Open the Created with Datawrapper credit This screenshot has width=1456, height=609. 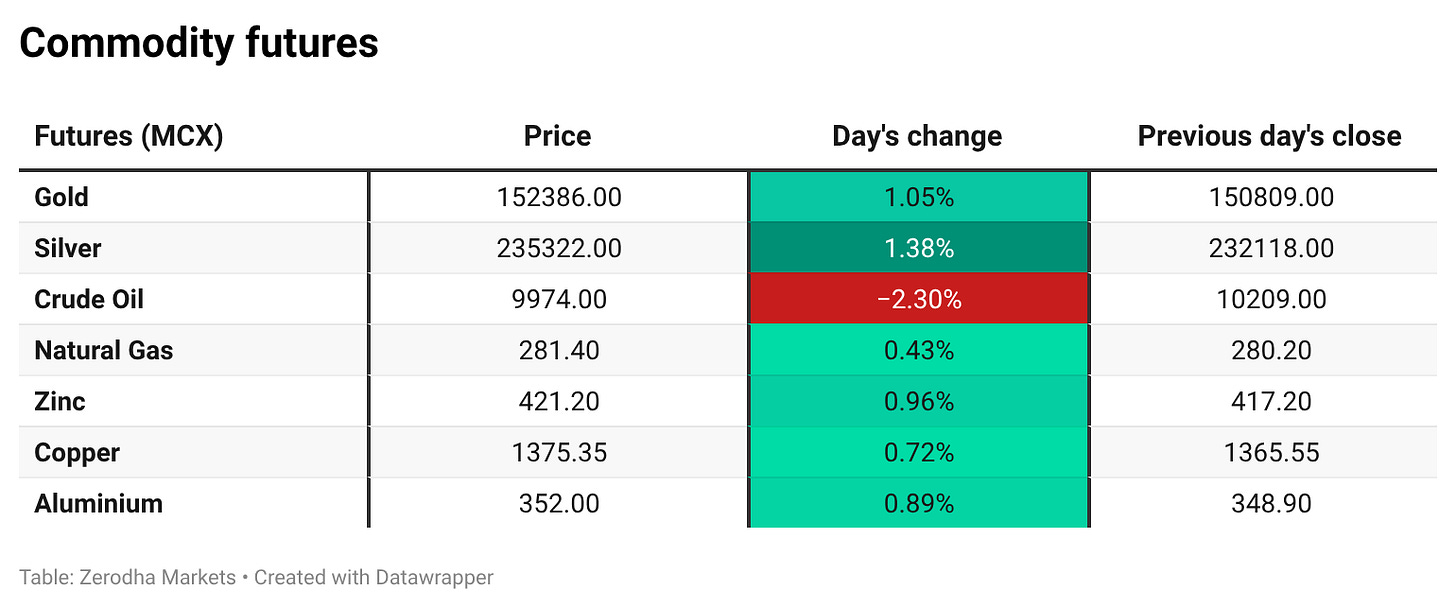tap(374, 577)
